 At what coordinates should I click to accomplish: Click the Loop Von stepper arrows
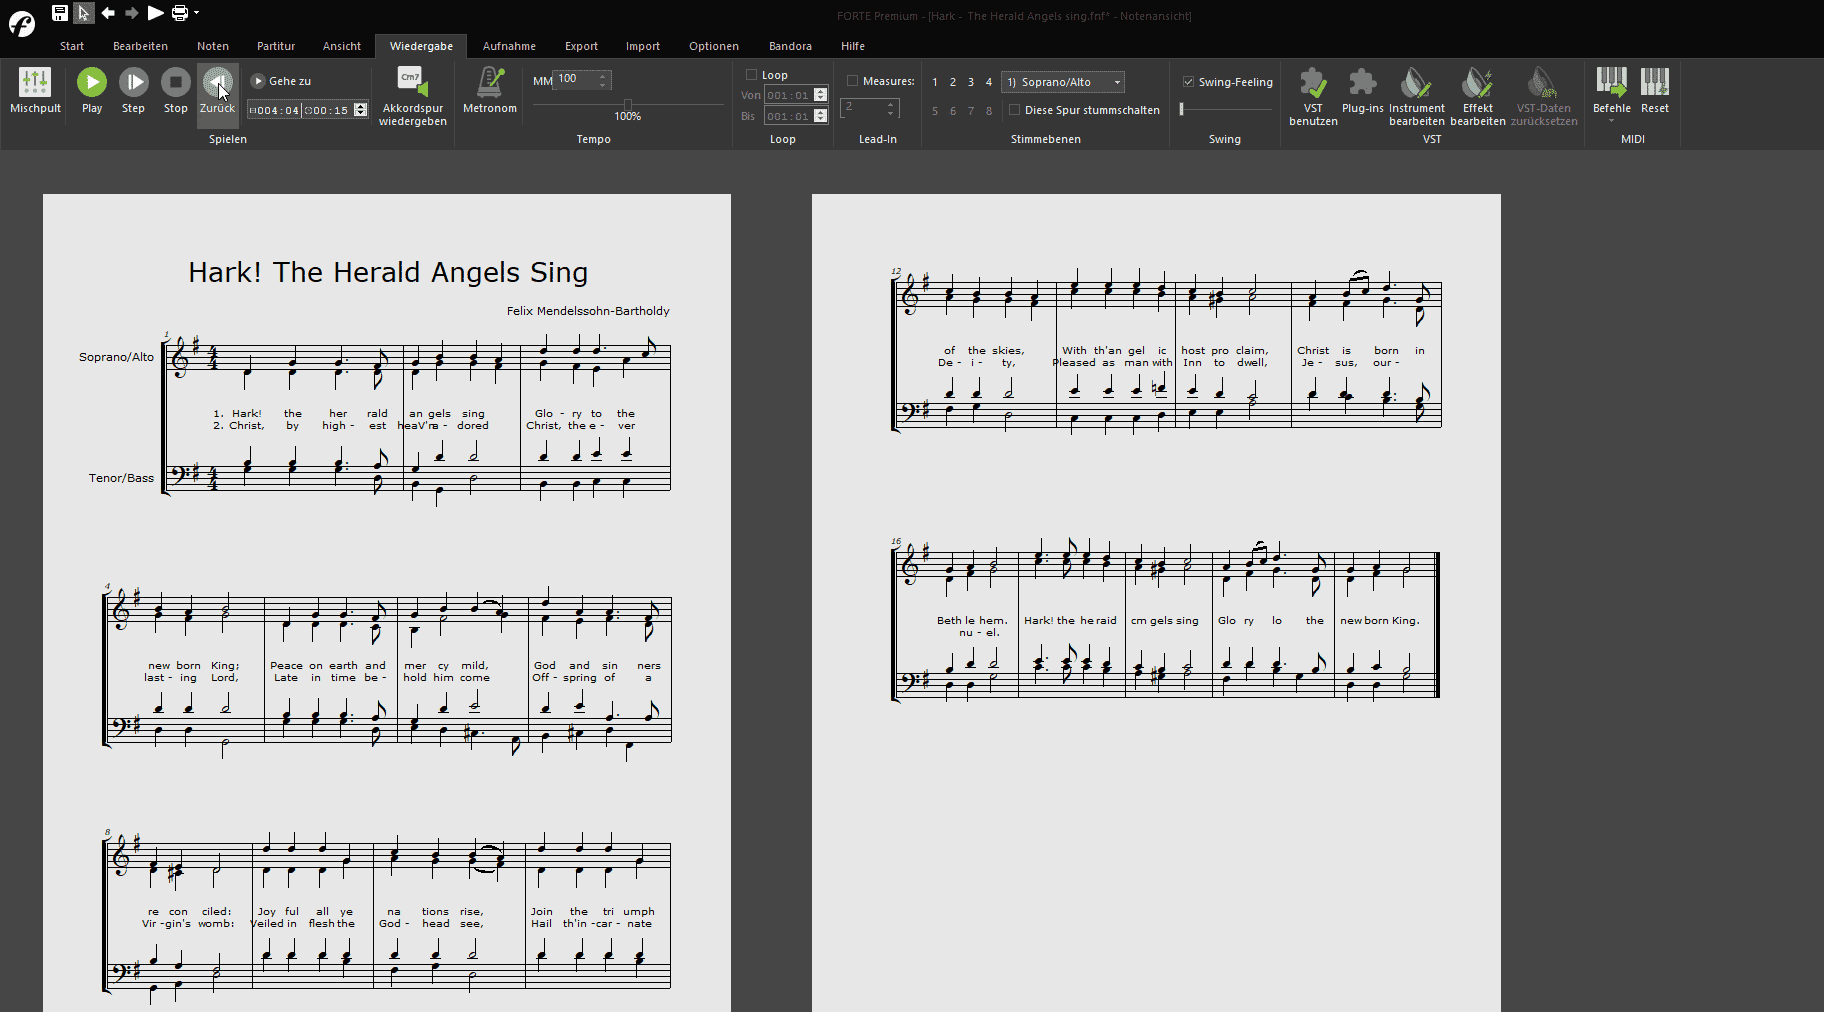pos(821,95)
